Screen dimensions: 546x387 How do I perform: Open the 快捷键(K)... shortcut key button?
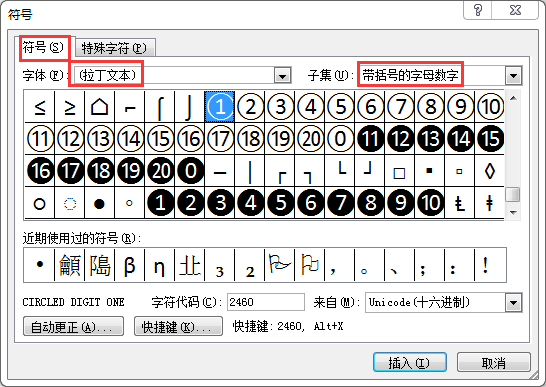click(x=178, y=326)
